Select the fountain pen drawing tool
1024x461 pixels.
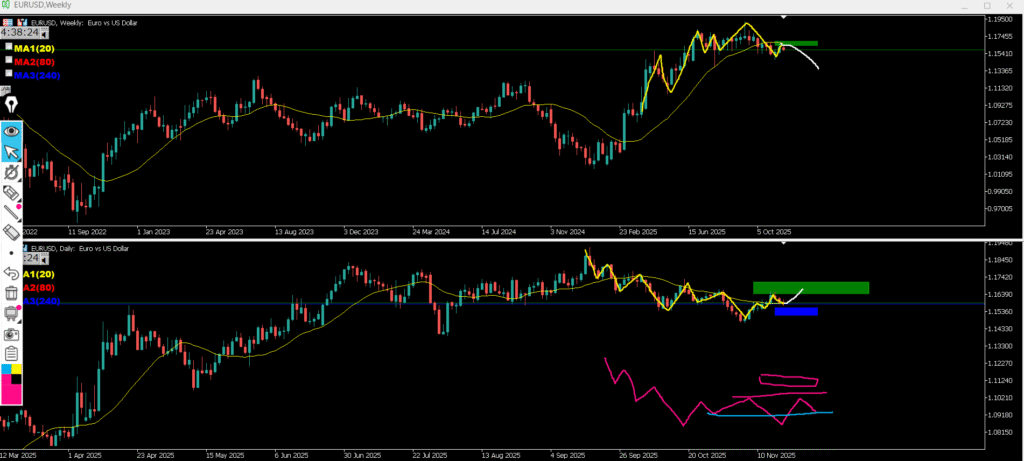pos(12,104)
